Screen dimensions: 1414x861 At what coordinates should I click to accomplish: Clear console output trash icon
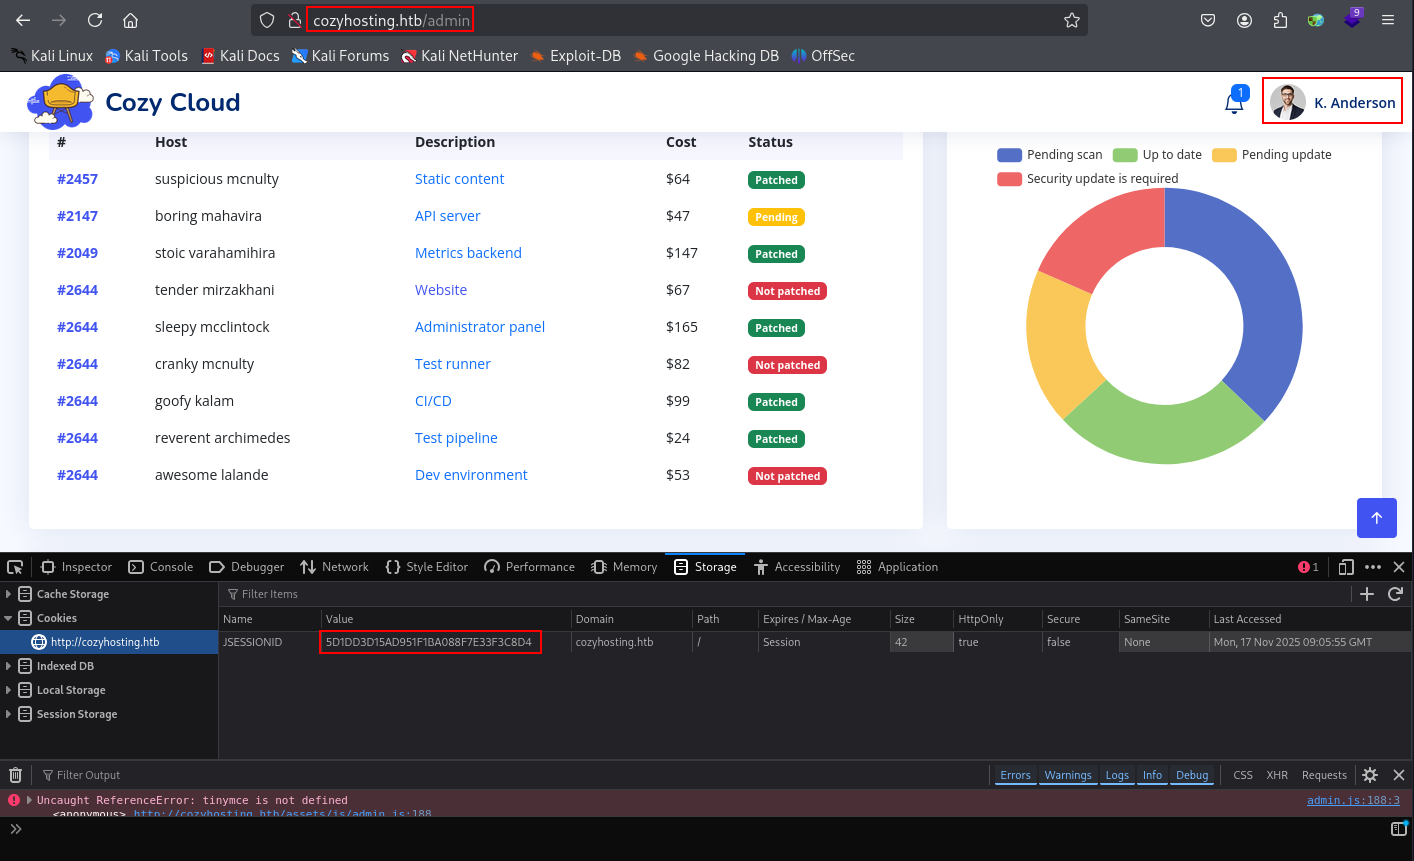(x=15, y=775)
